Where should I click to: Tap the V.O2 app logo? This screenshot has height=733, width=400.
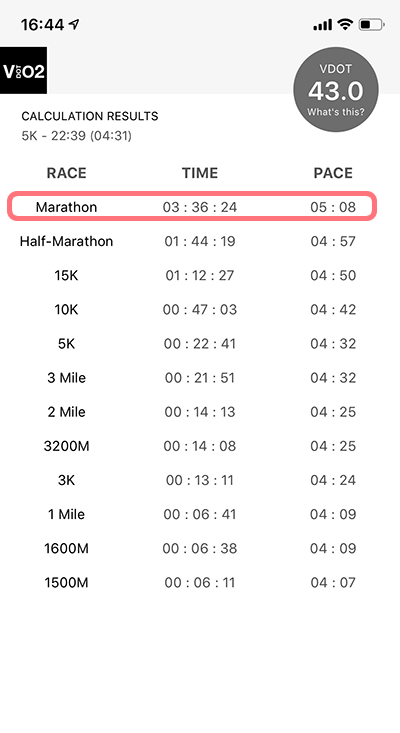coord(23,70)
